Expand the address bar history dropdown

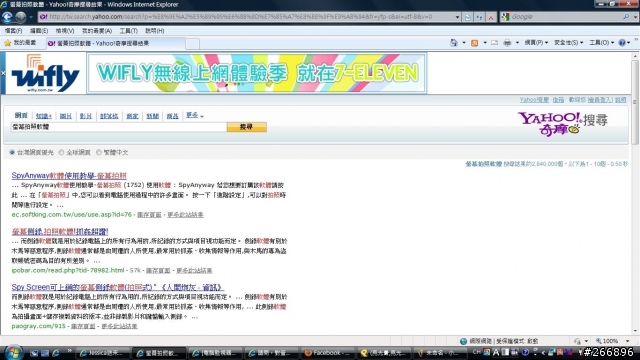(x=457, y=17)
